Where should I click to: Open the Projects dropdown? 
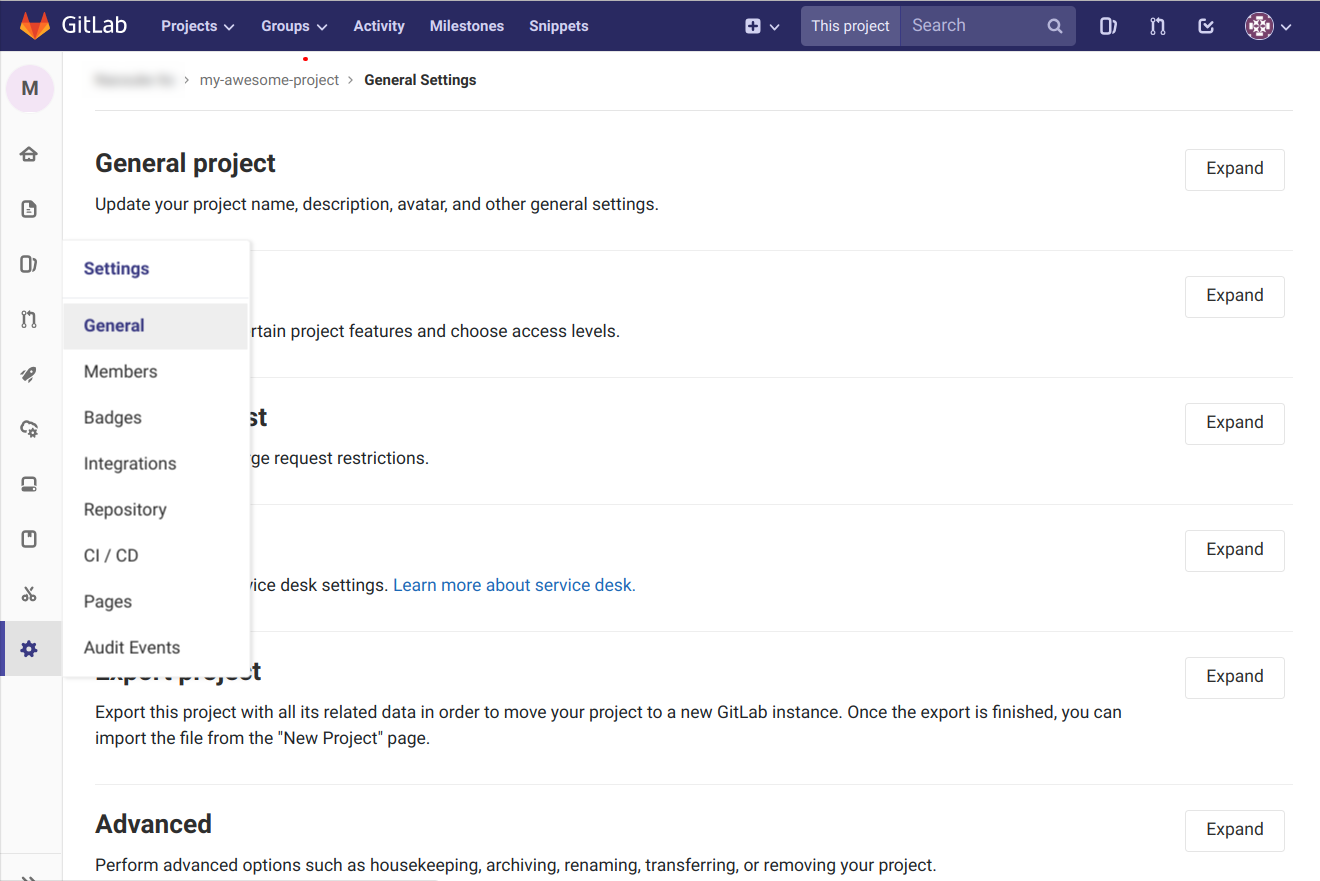[197, 25]
